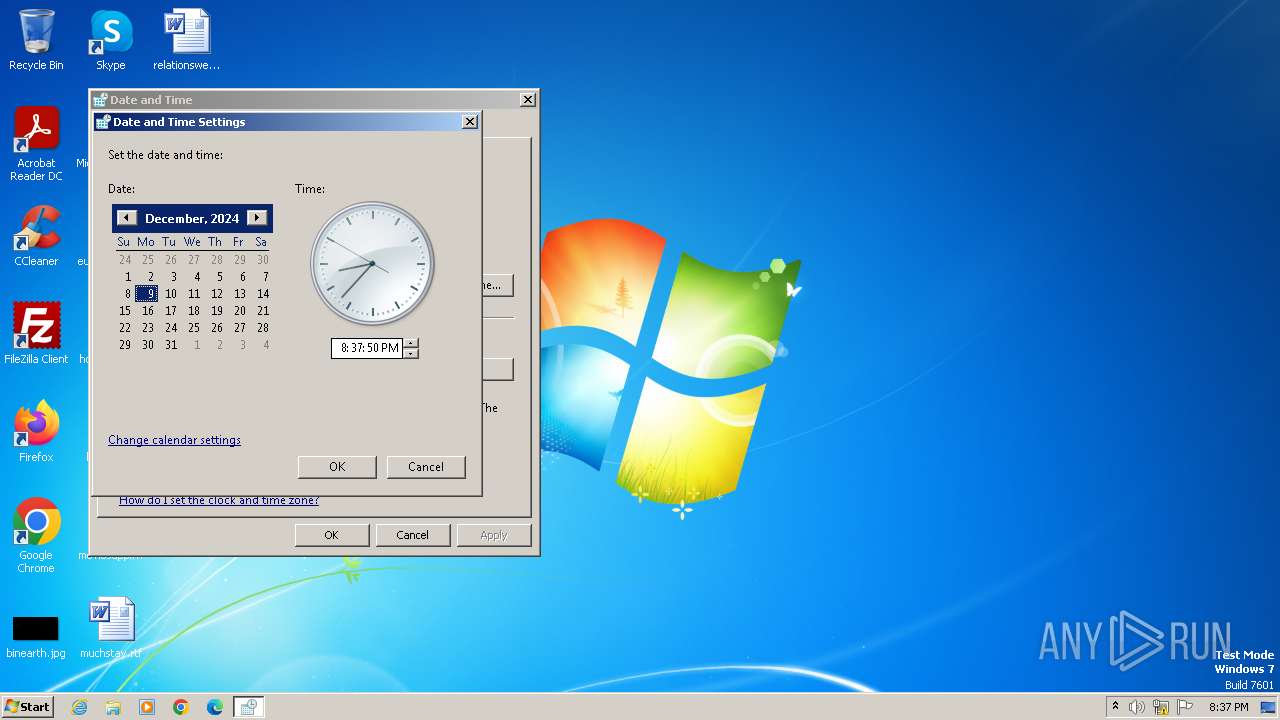Close Date and Time Settings dialog
Image resolution: width=1280 pixels, height=720 pixels.
[470, 122]
